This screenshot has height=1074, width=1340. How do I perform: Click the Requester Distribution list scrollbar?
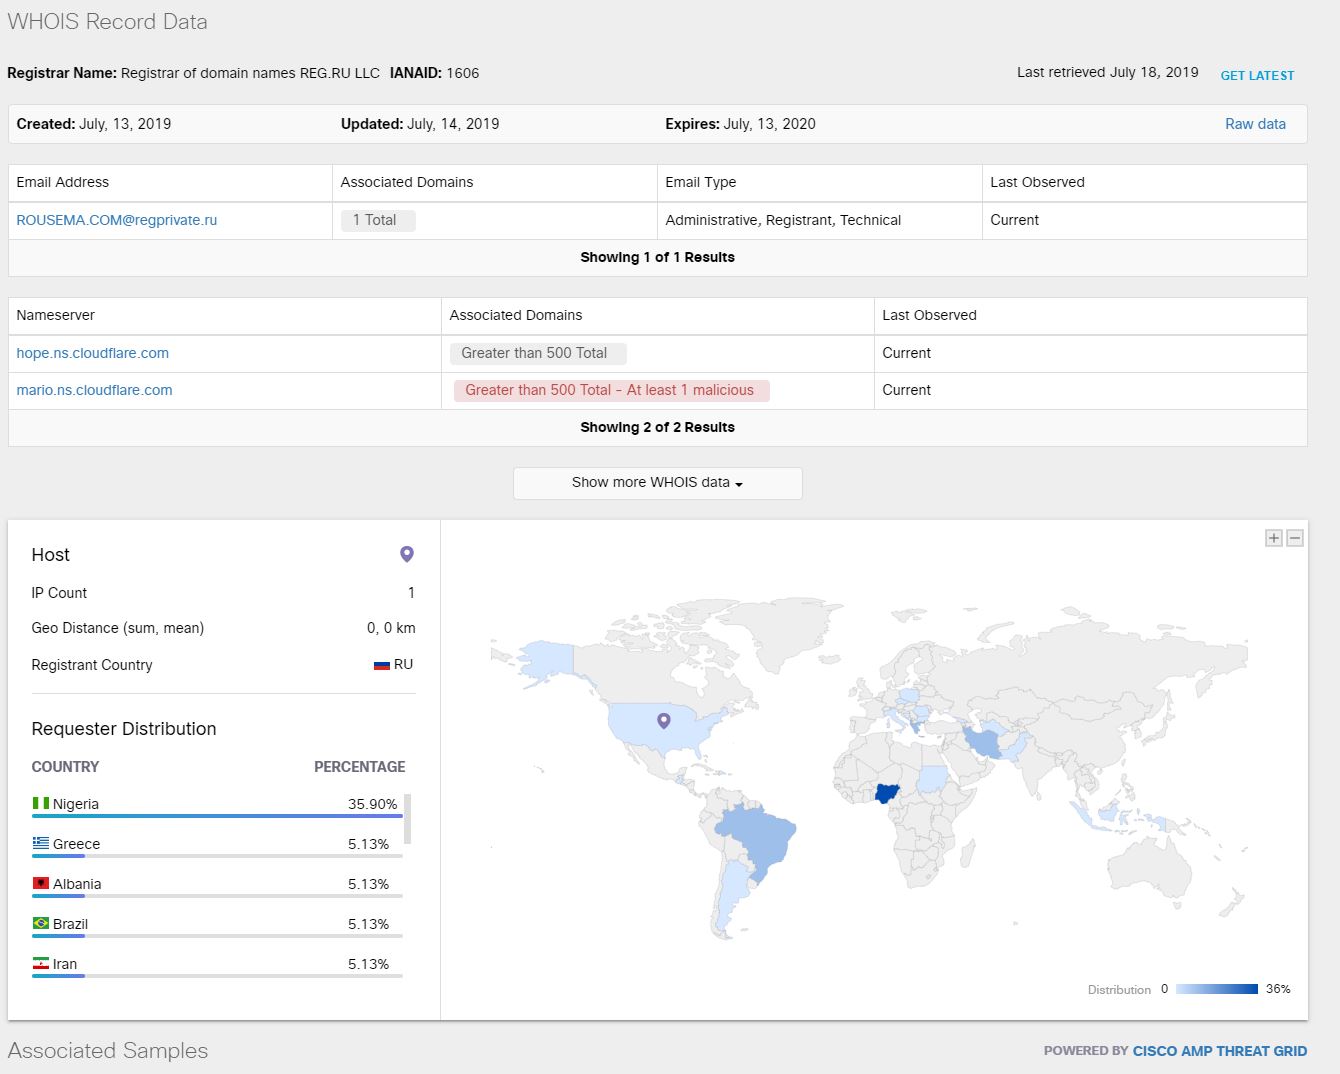coord(407,819)
